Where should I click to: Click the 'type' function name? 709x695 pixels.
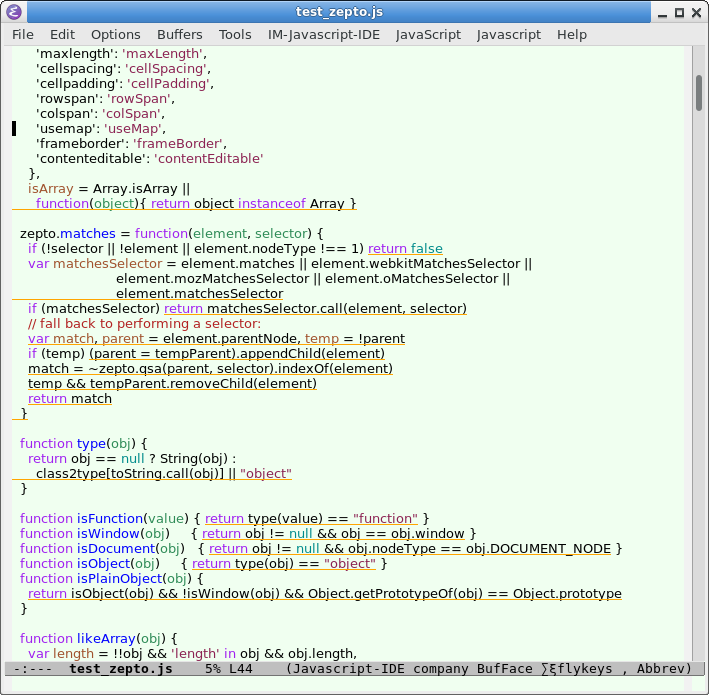click(x=91, y=444)
